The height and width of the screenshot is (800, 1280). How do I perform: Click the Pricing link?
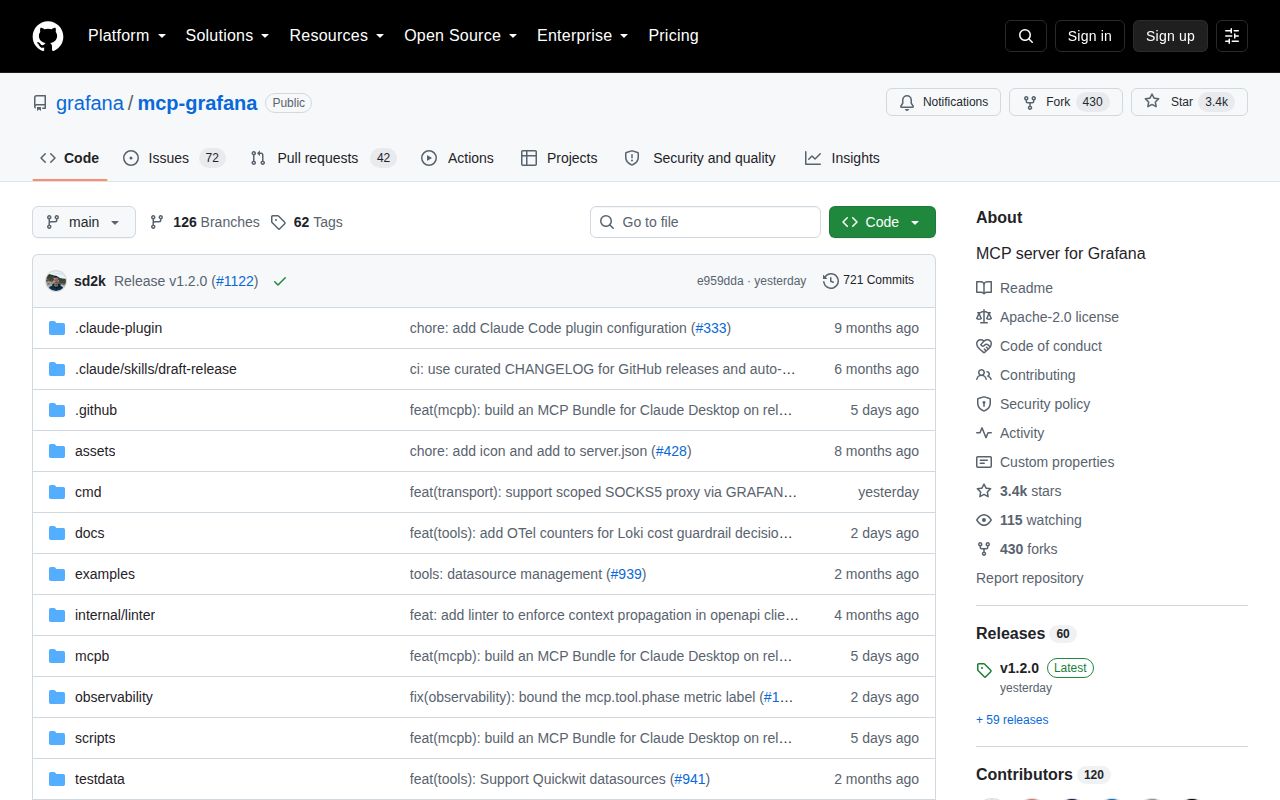tap(673, 36)
